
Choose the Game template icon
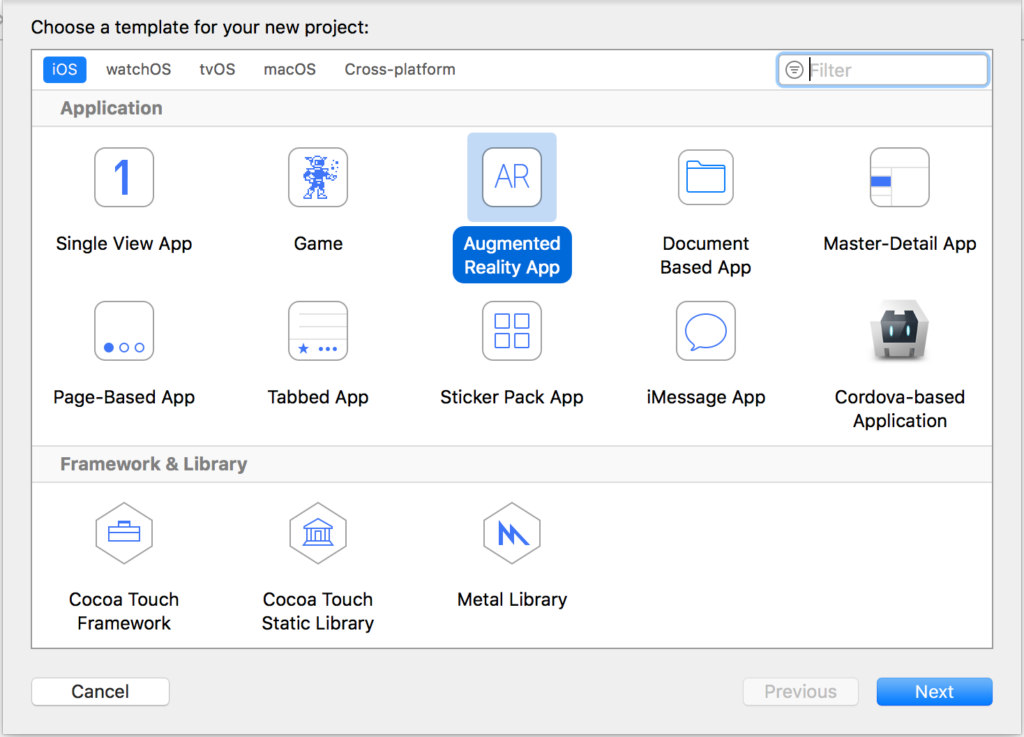pyautogui.click(x=318, y=177)
